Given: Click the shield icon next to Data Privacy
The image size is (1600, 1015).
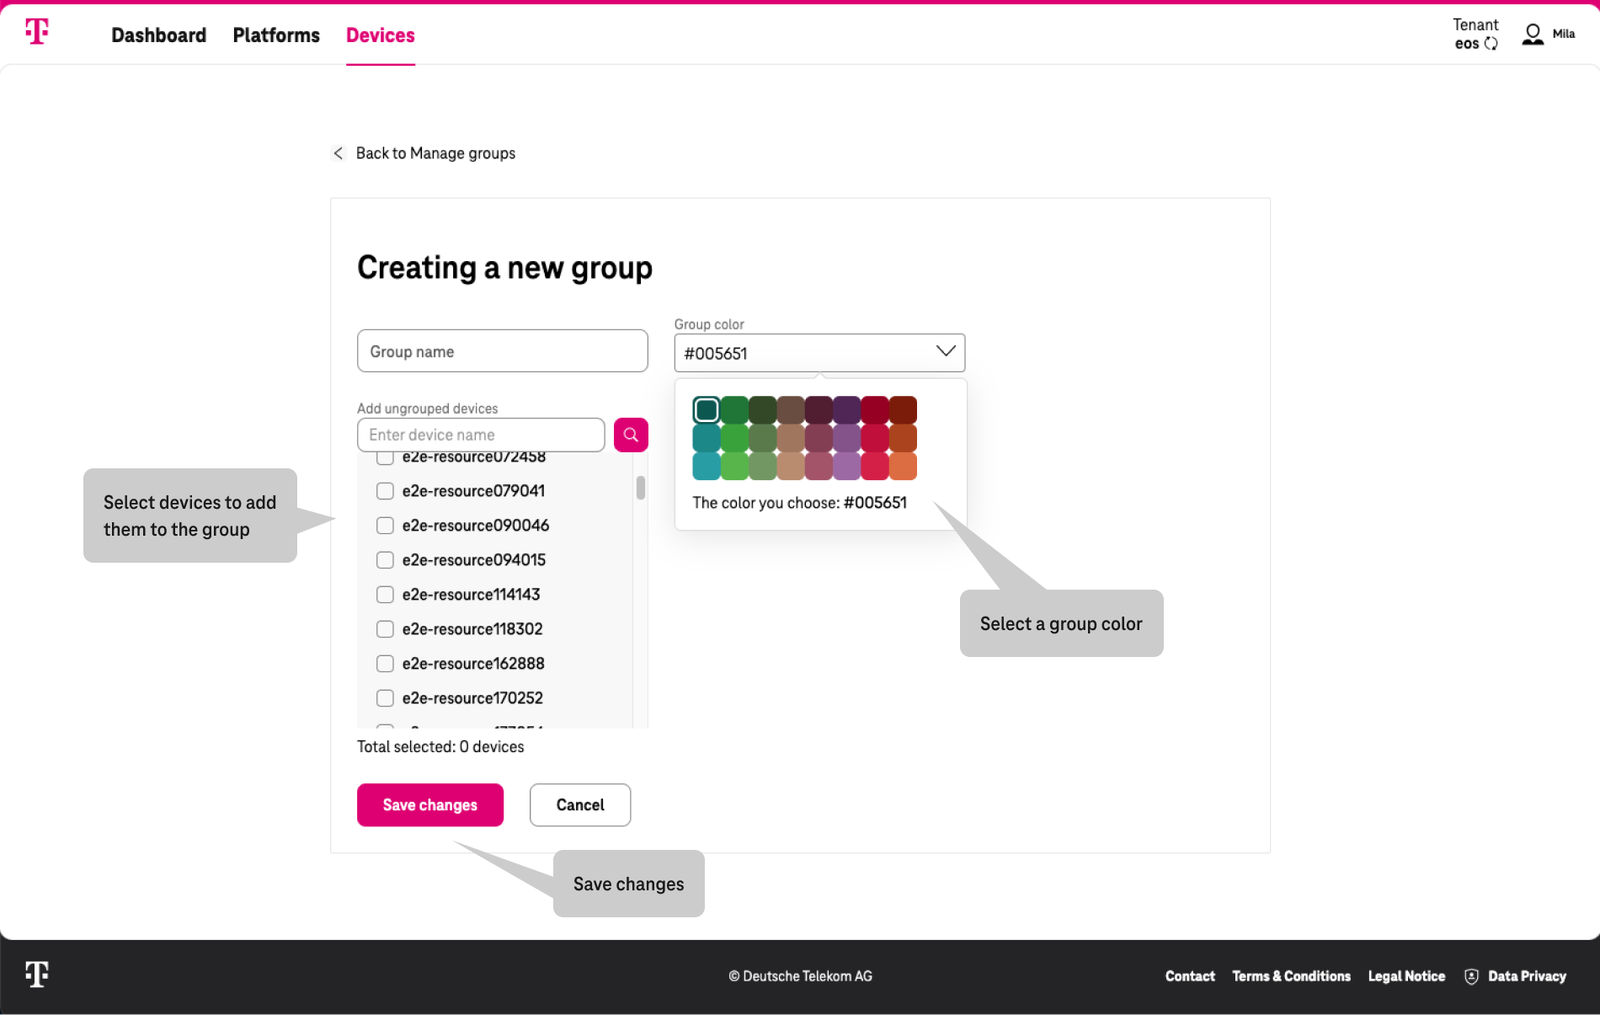Looking at the screenshot, I should [1472, 976].
